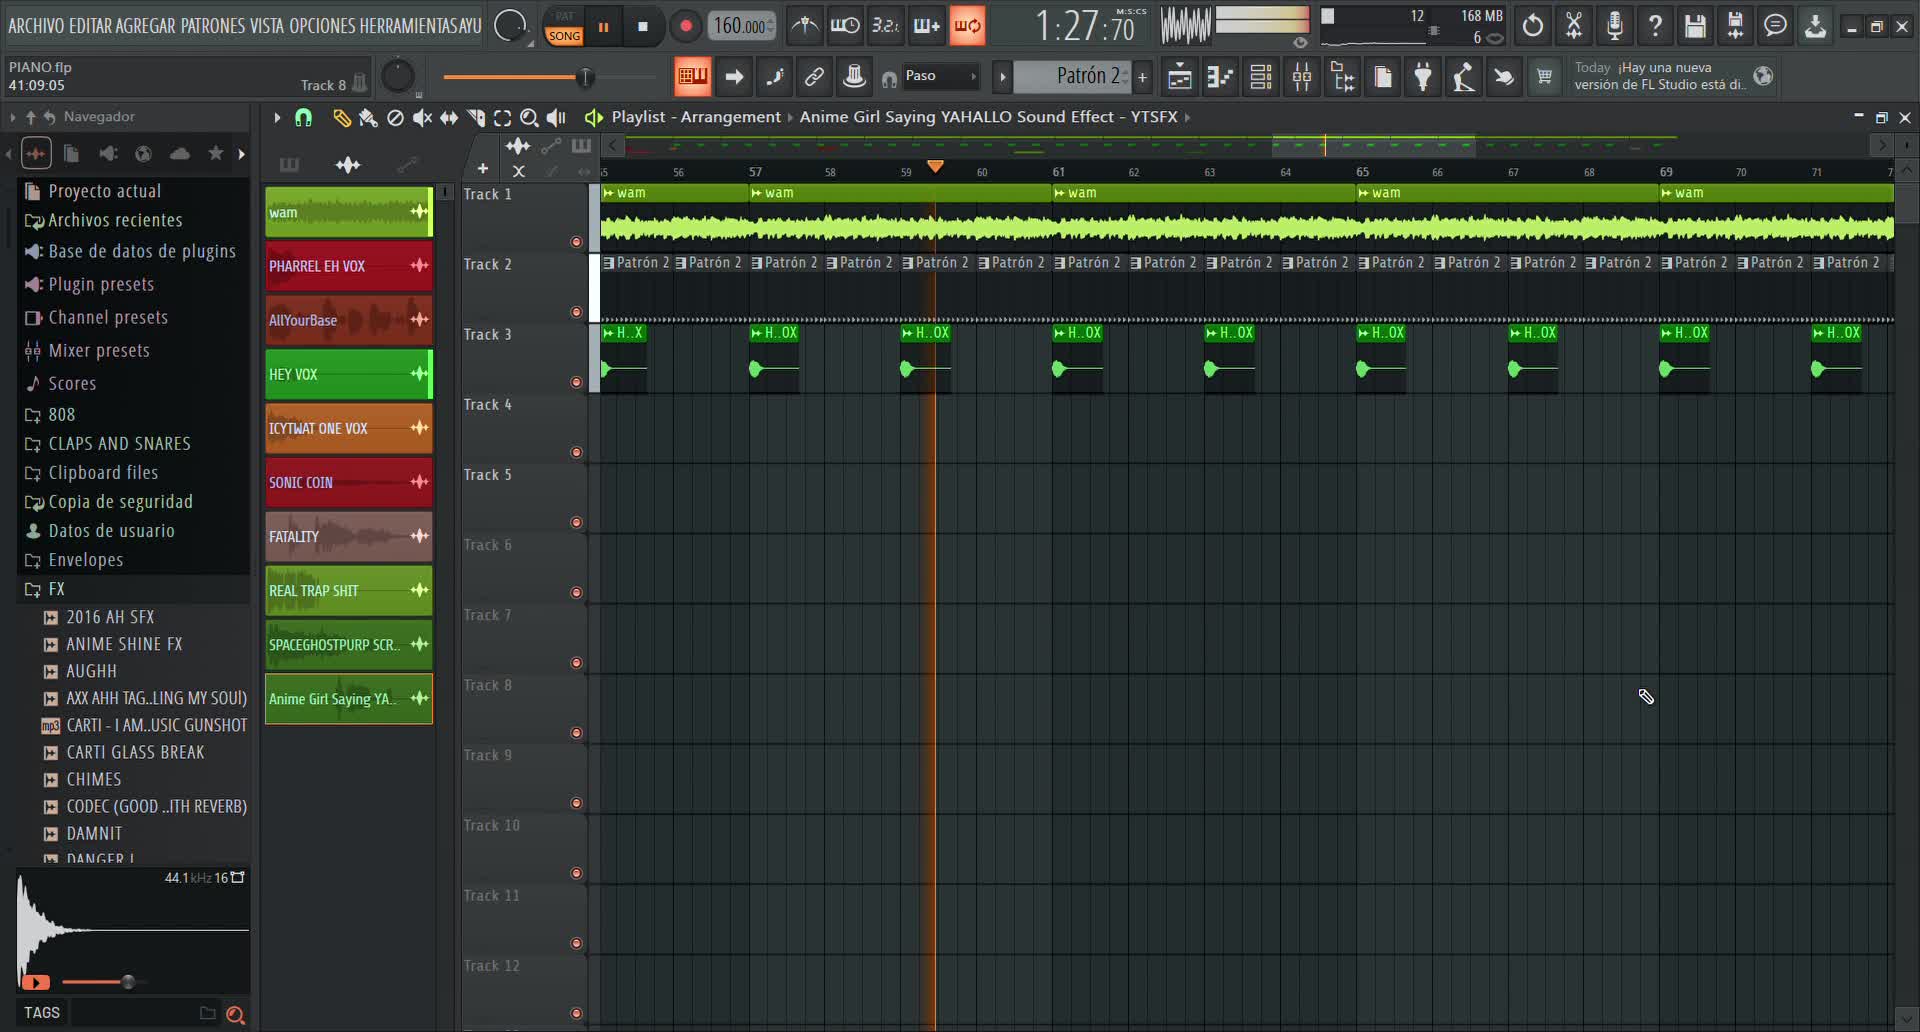Play the sample preview button
The width and height of the screenshot is (1920, 1032).
coord(35,983)
